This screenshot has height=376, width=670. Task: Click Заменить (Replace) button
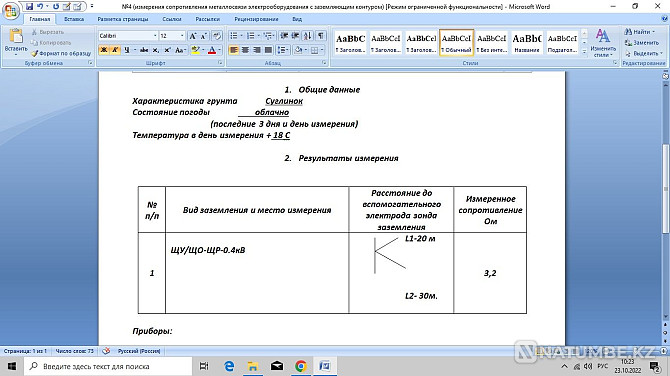pyautogui.click(x=642, y=43)
